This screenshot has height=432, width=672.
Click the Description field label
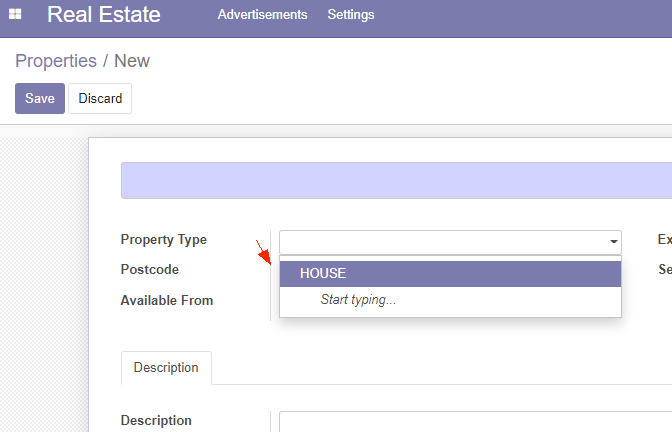coord(156,420)
